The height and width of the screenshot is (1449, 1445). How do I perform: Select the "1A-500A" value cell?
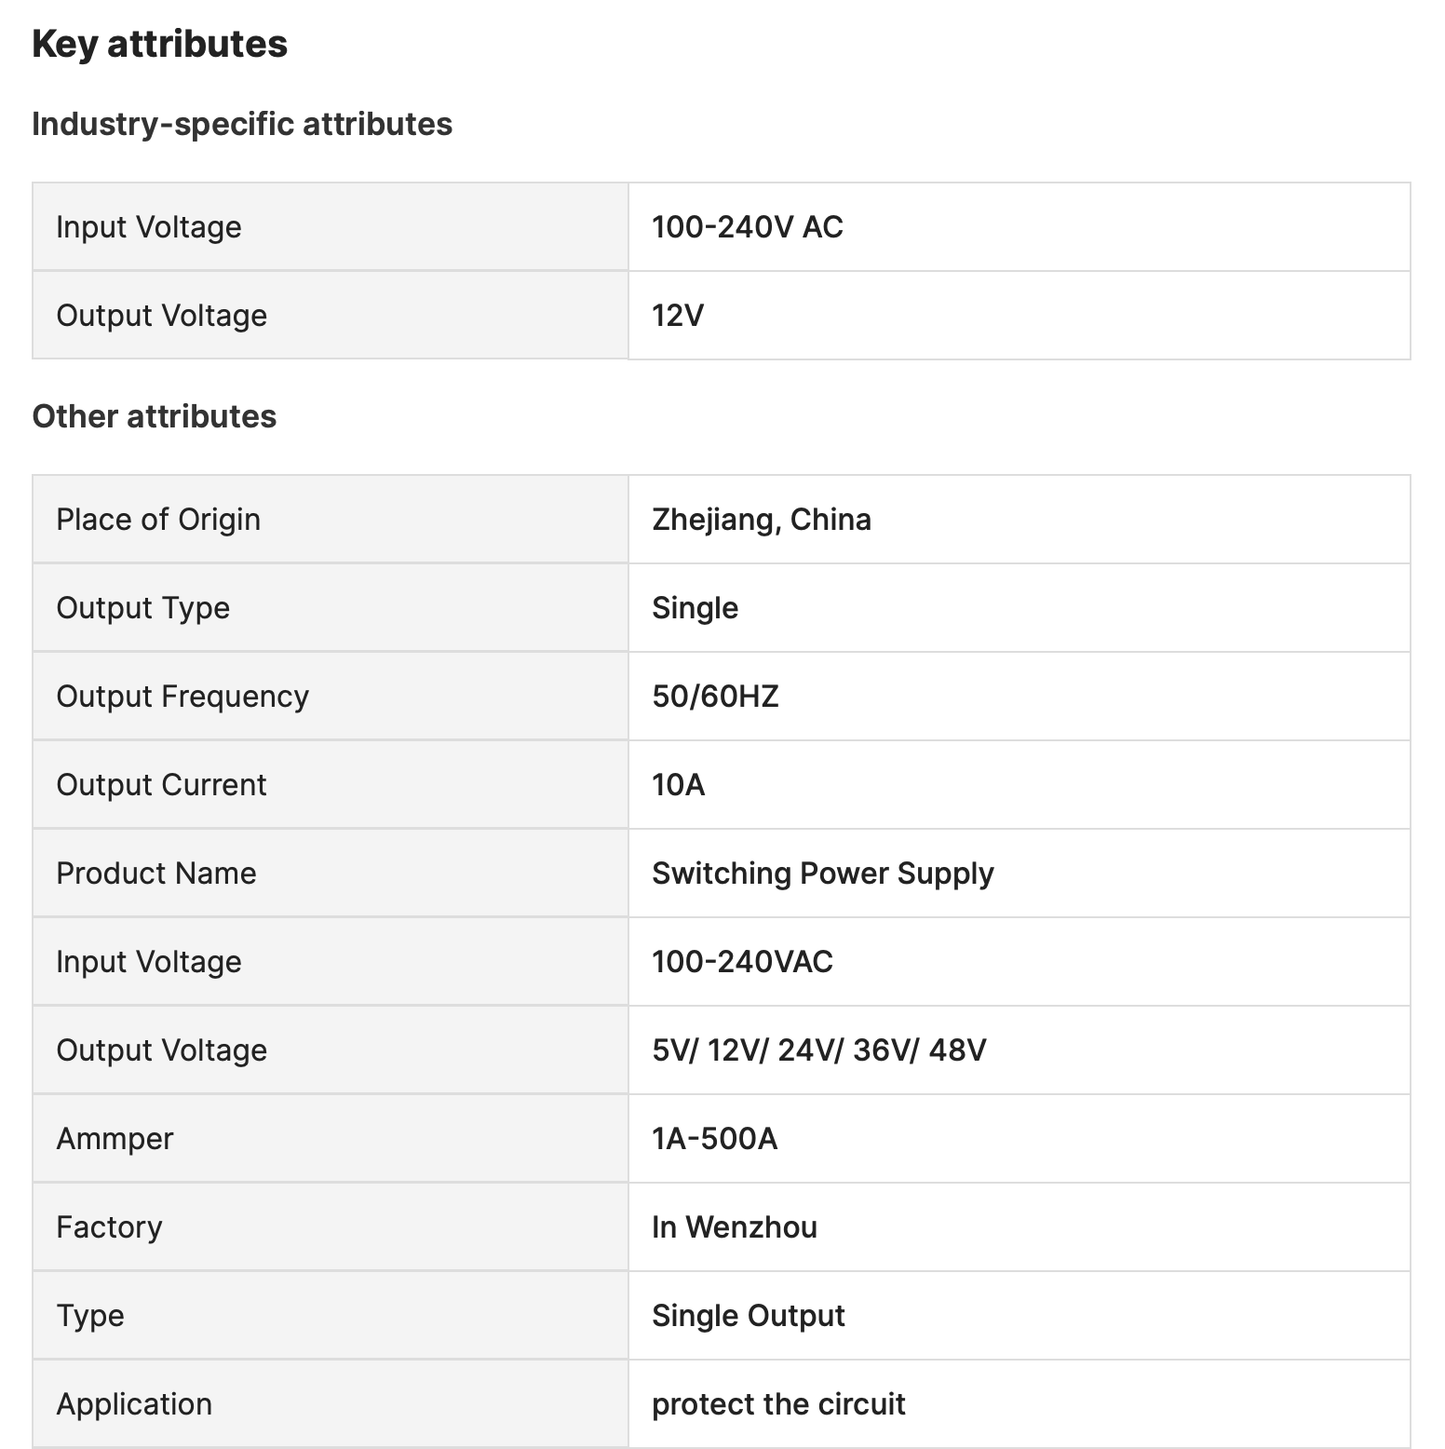714,1139
